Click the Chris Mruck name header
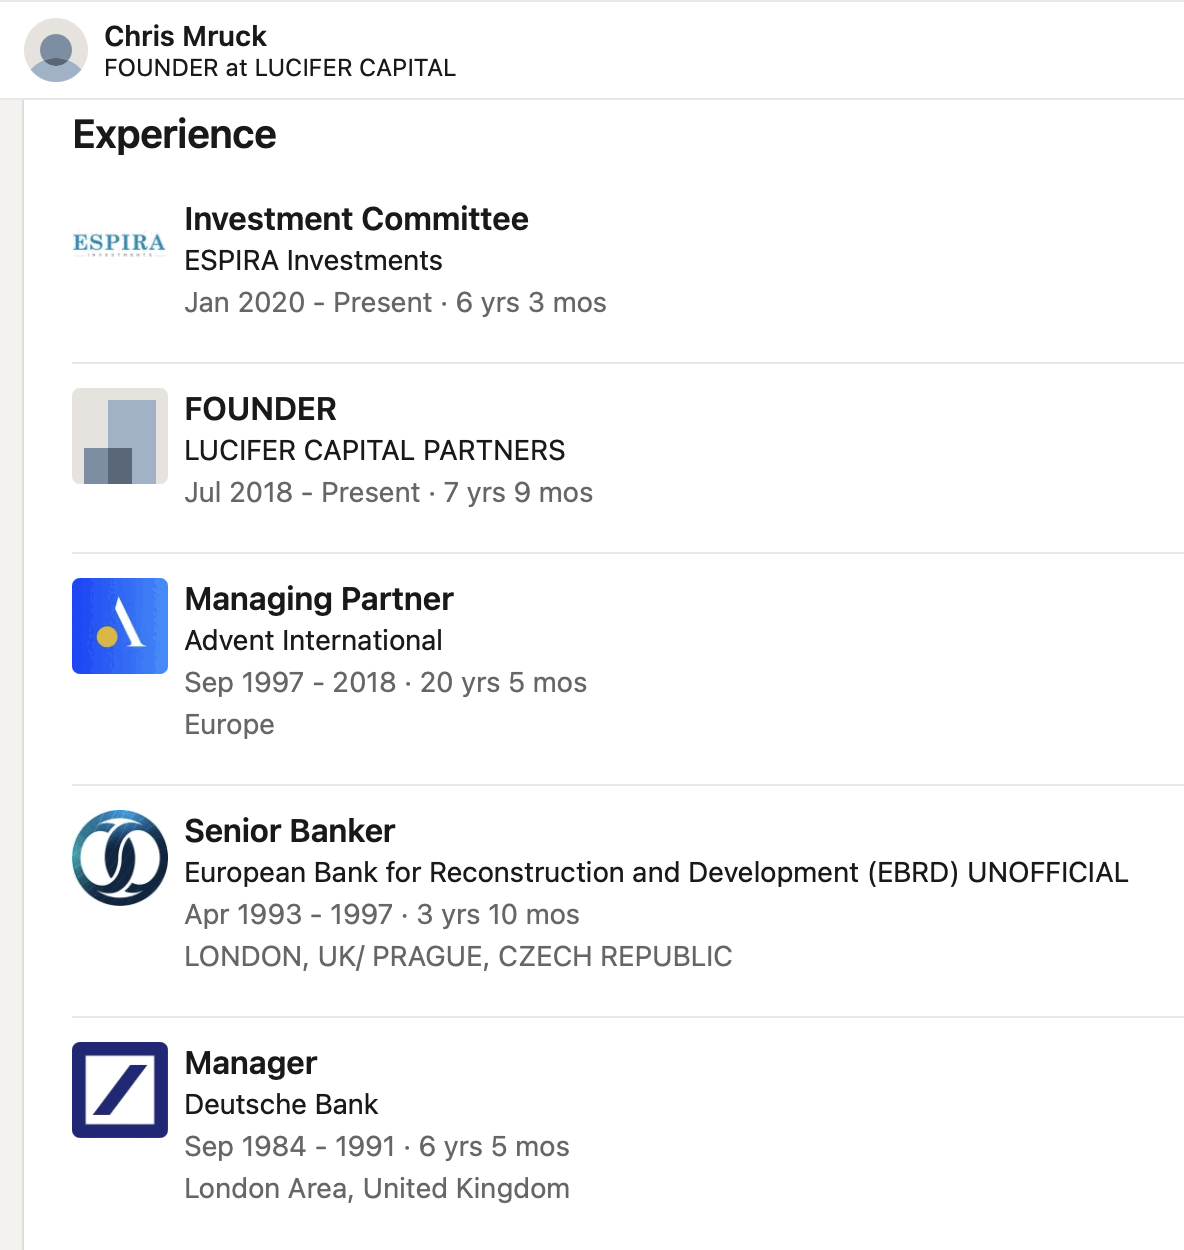Image resolution: width=1184 pixels, height=1250 pixels. pyautogui.click(x=185, y=36)
